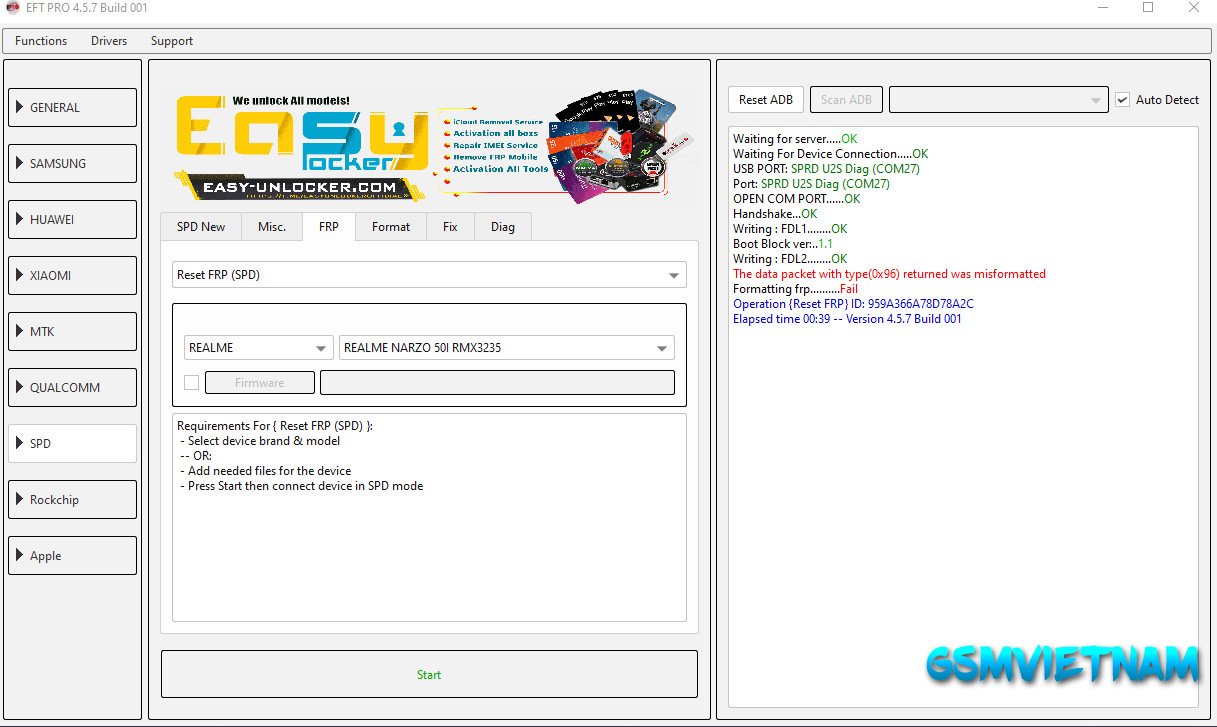Select the FRP tab

pyautogui.click(x=329, y=226)
